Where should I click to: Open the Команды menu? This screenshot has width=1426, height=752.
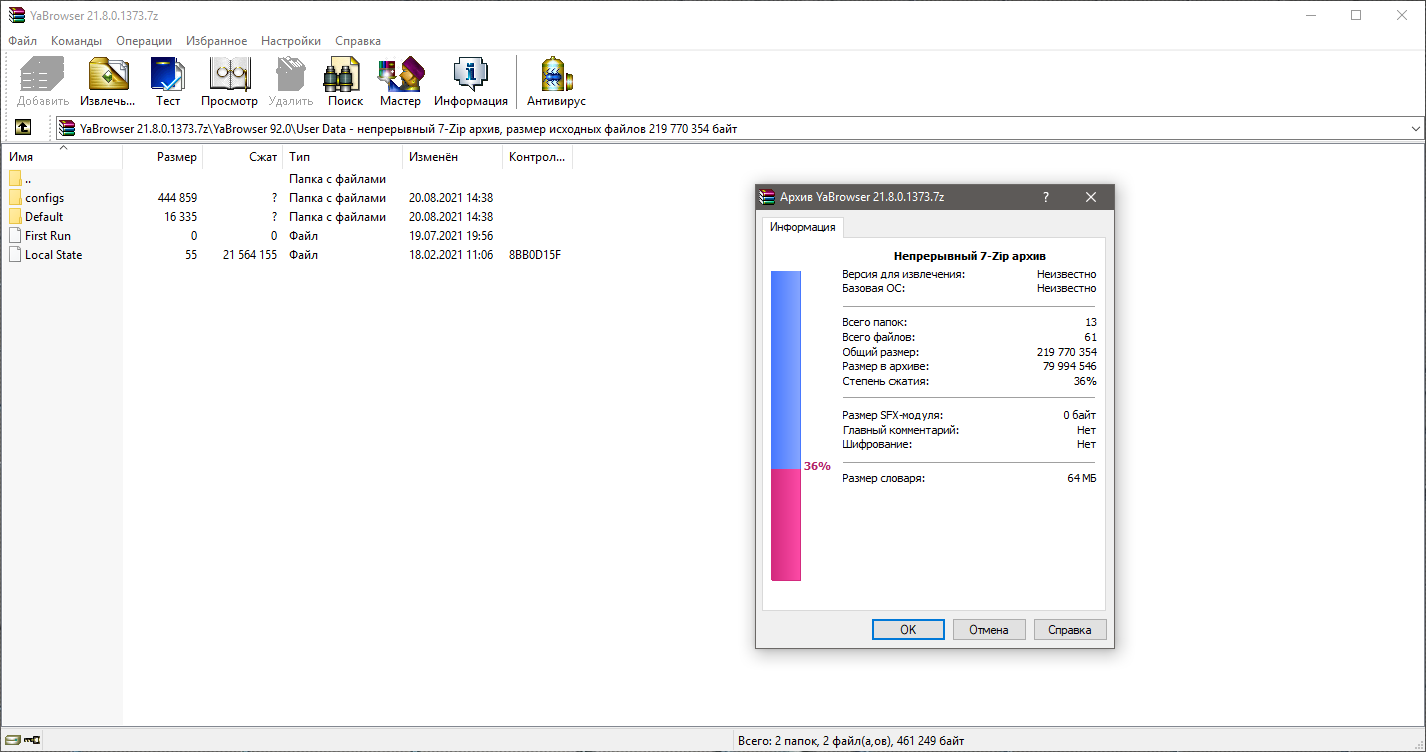76,41
